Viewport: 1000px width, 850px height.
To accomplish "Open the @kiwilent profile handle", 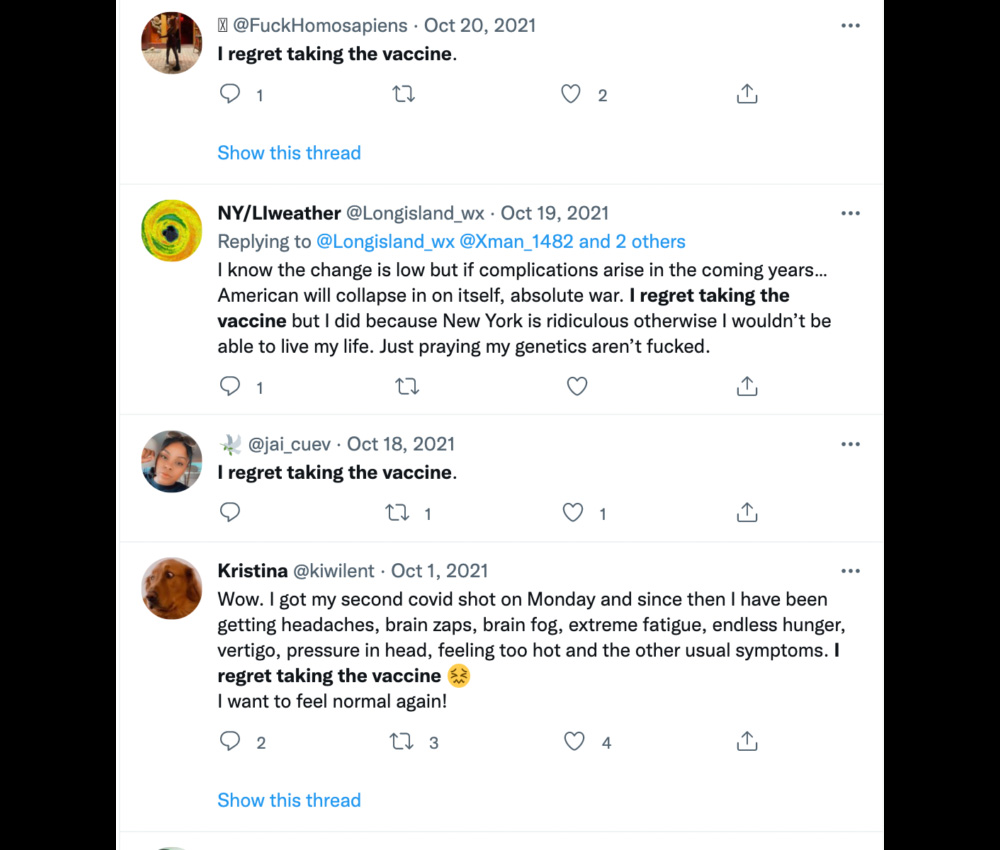I will (333, 571).
